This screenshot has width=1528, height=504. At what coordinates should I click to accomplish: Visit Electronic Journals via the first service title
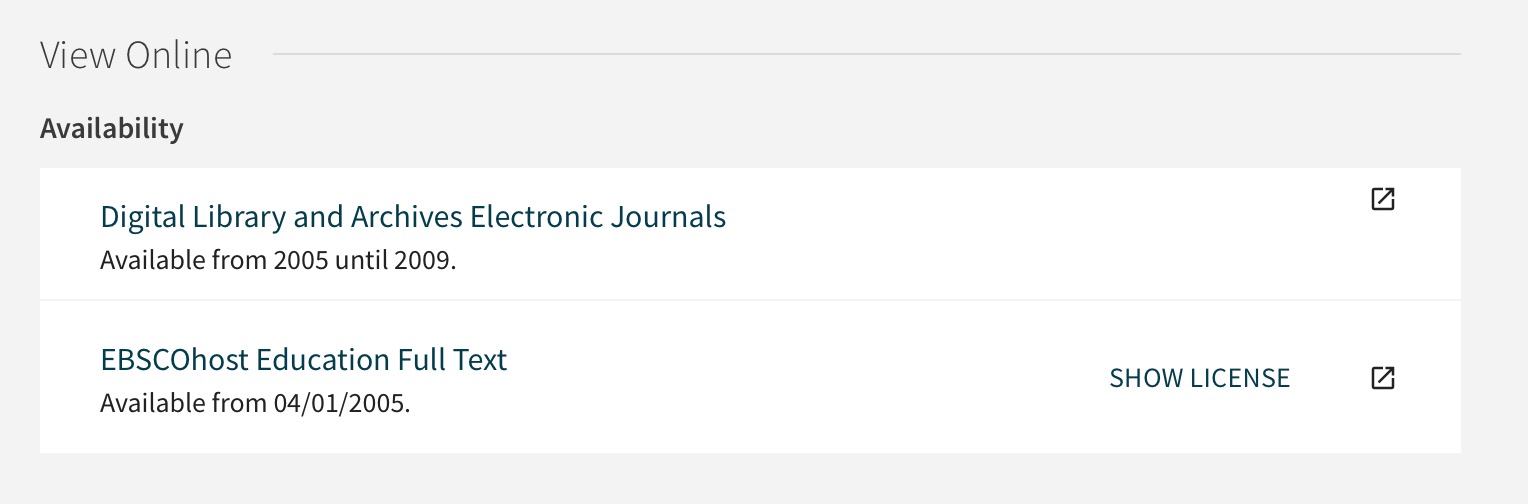[413, 216]
